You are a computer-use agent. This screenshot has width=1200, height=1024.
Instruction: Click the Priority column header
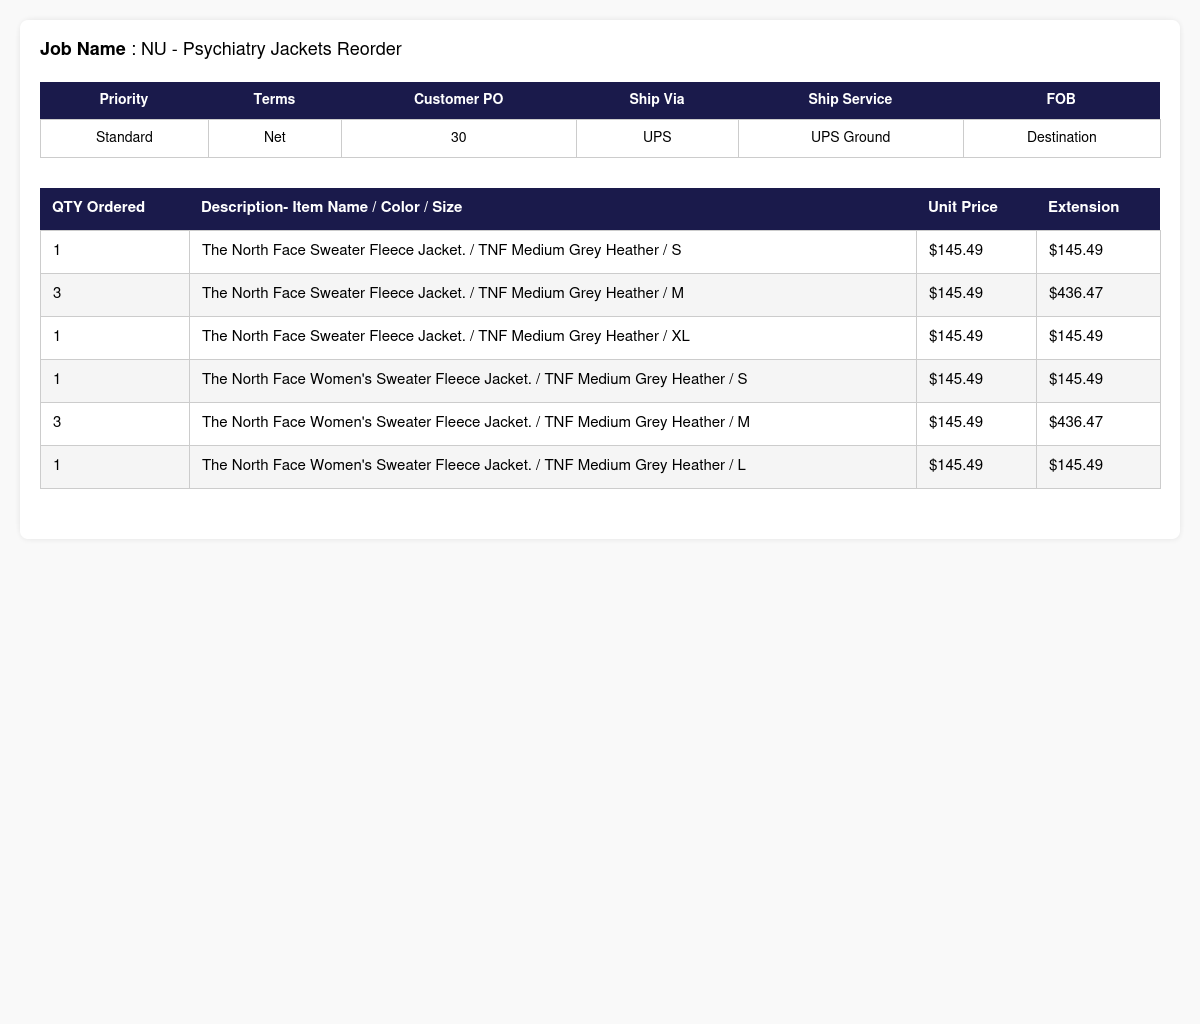(x=124, y=100)
